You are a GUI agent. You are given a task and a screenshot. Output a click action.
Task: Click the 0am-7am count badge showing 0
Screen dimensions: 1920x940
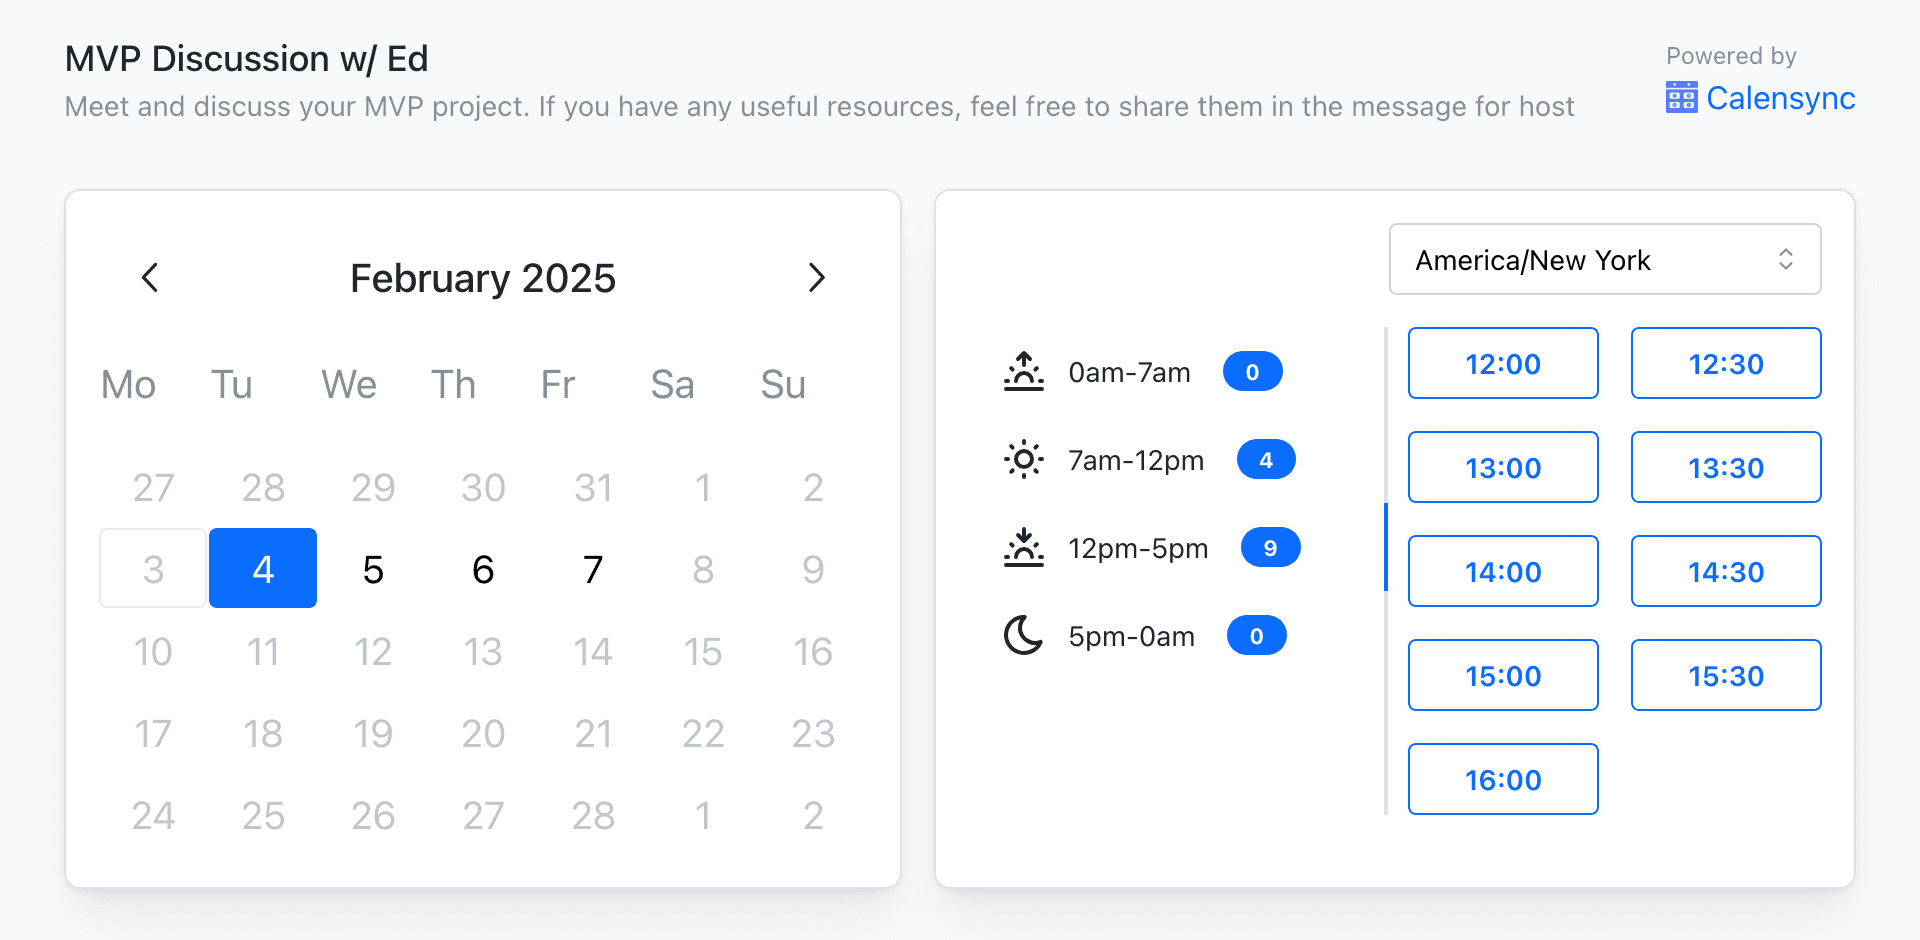pos(1252,371)
